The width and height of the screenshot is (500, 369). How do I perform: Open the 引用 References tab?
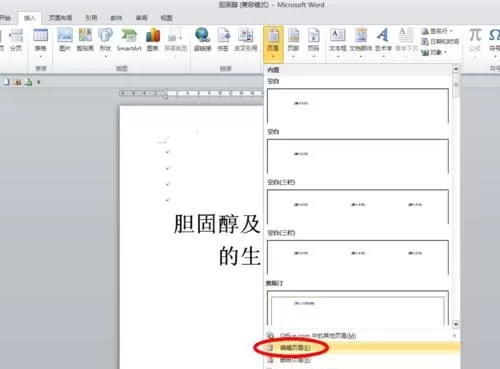91,18
